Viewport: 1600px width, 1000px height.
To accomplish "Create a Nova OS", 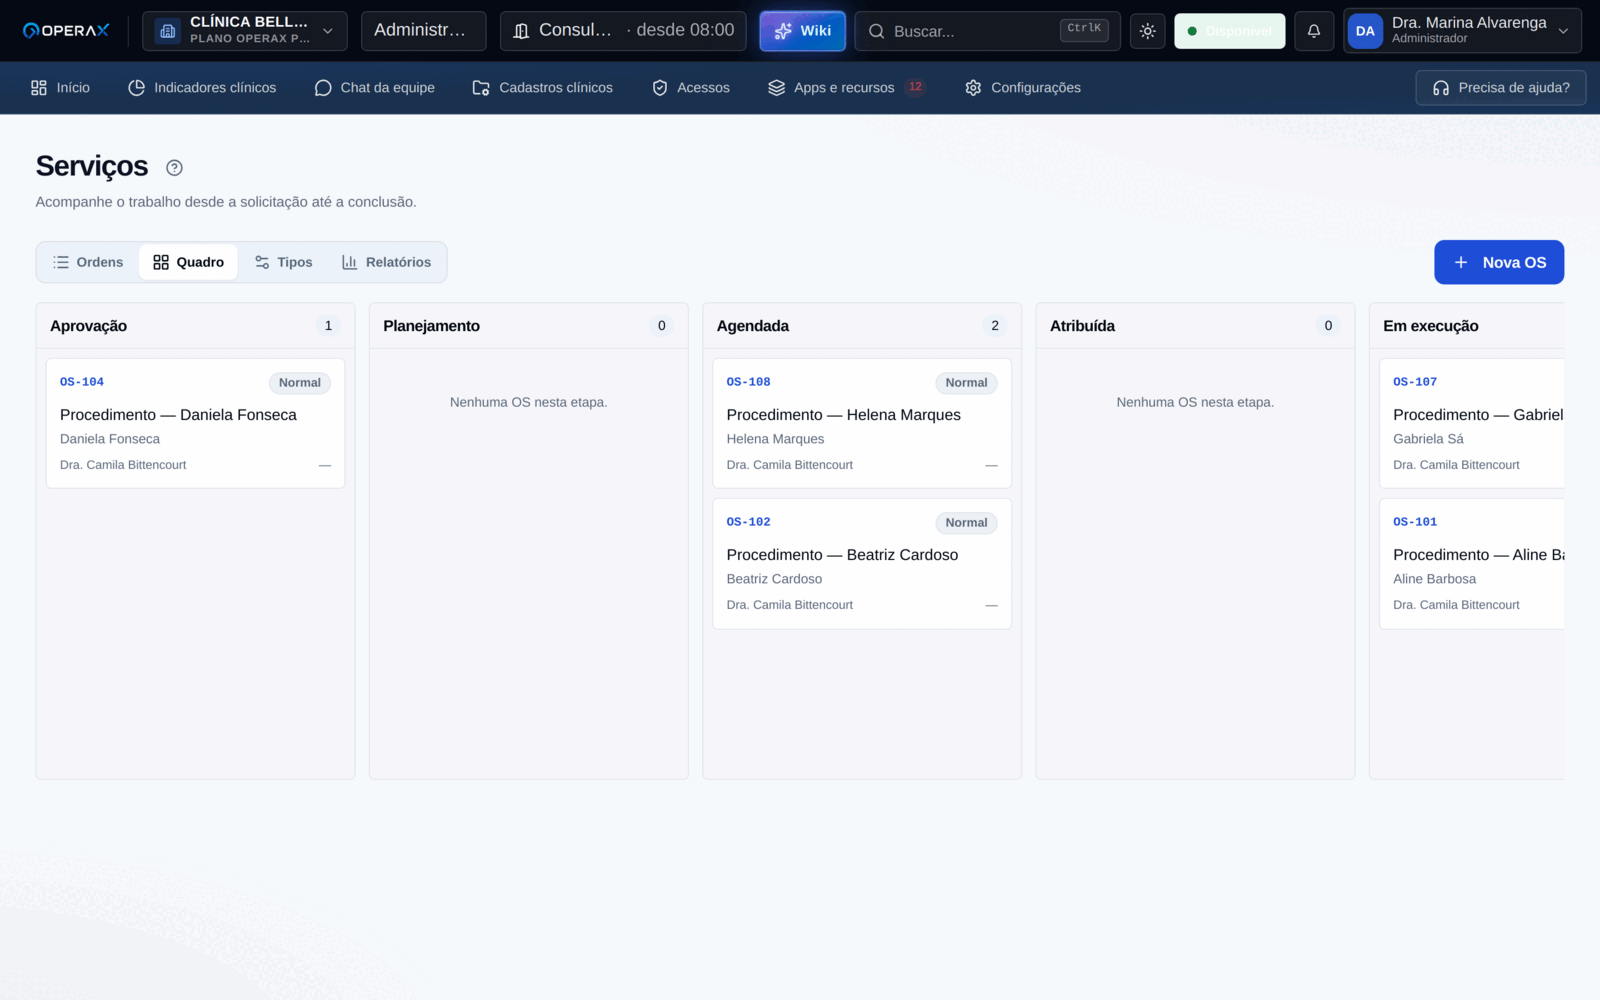I will pos(1499,262).
